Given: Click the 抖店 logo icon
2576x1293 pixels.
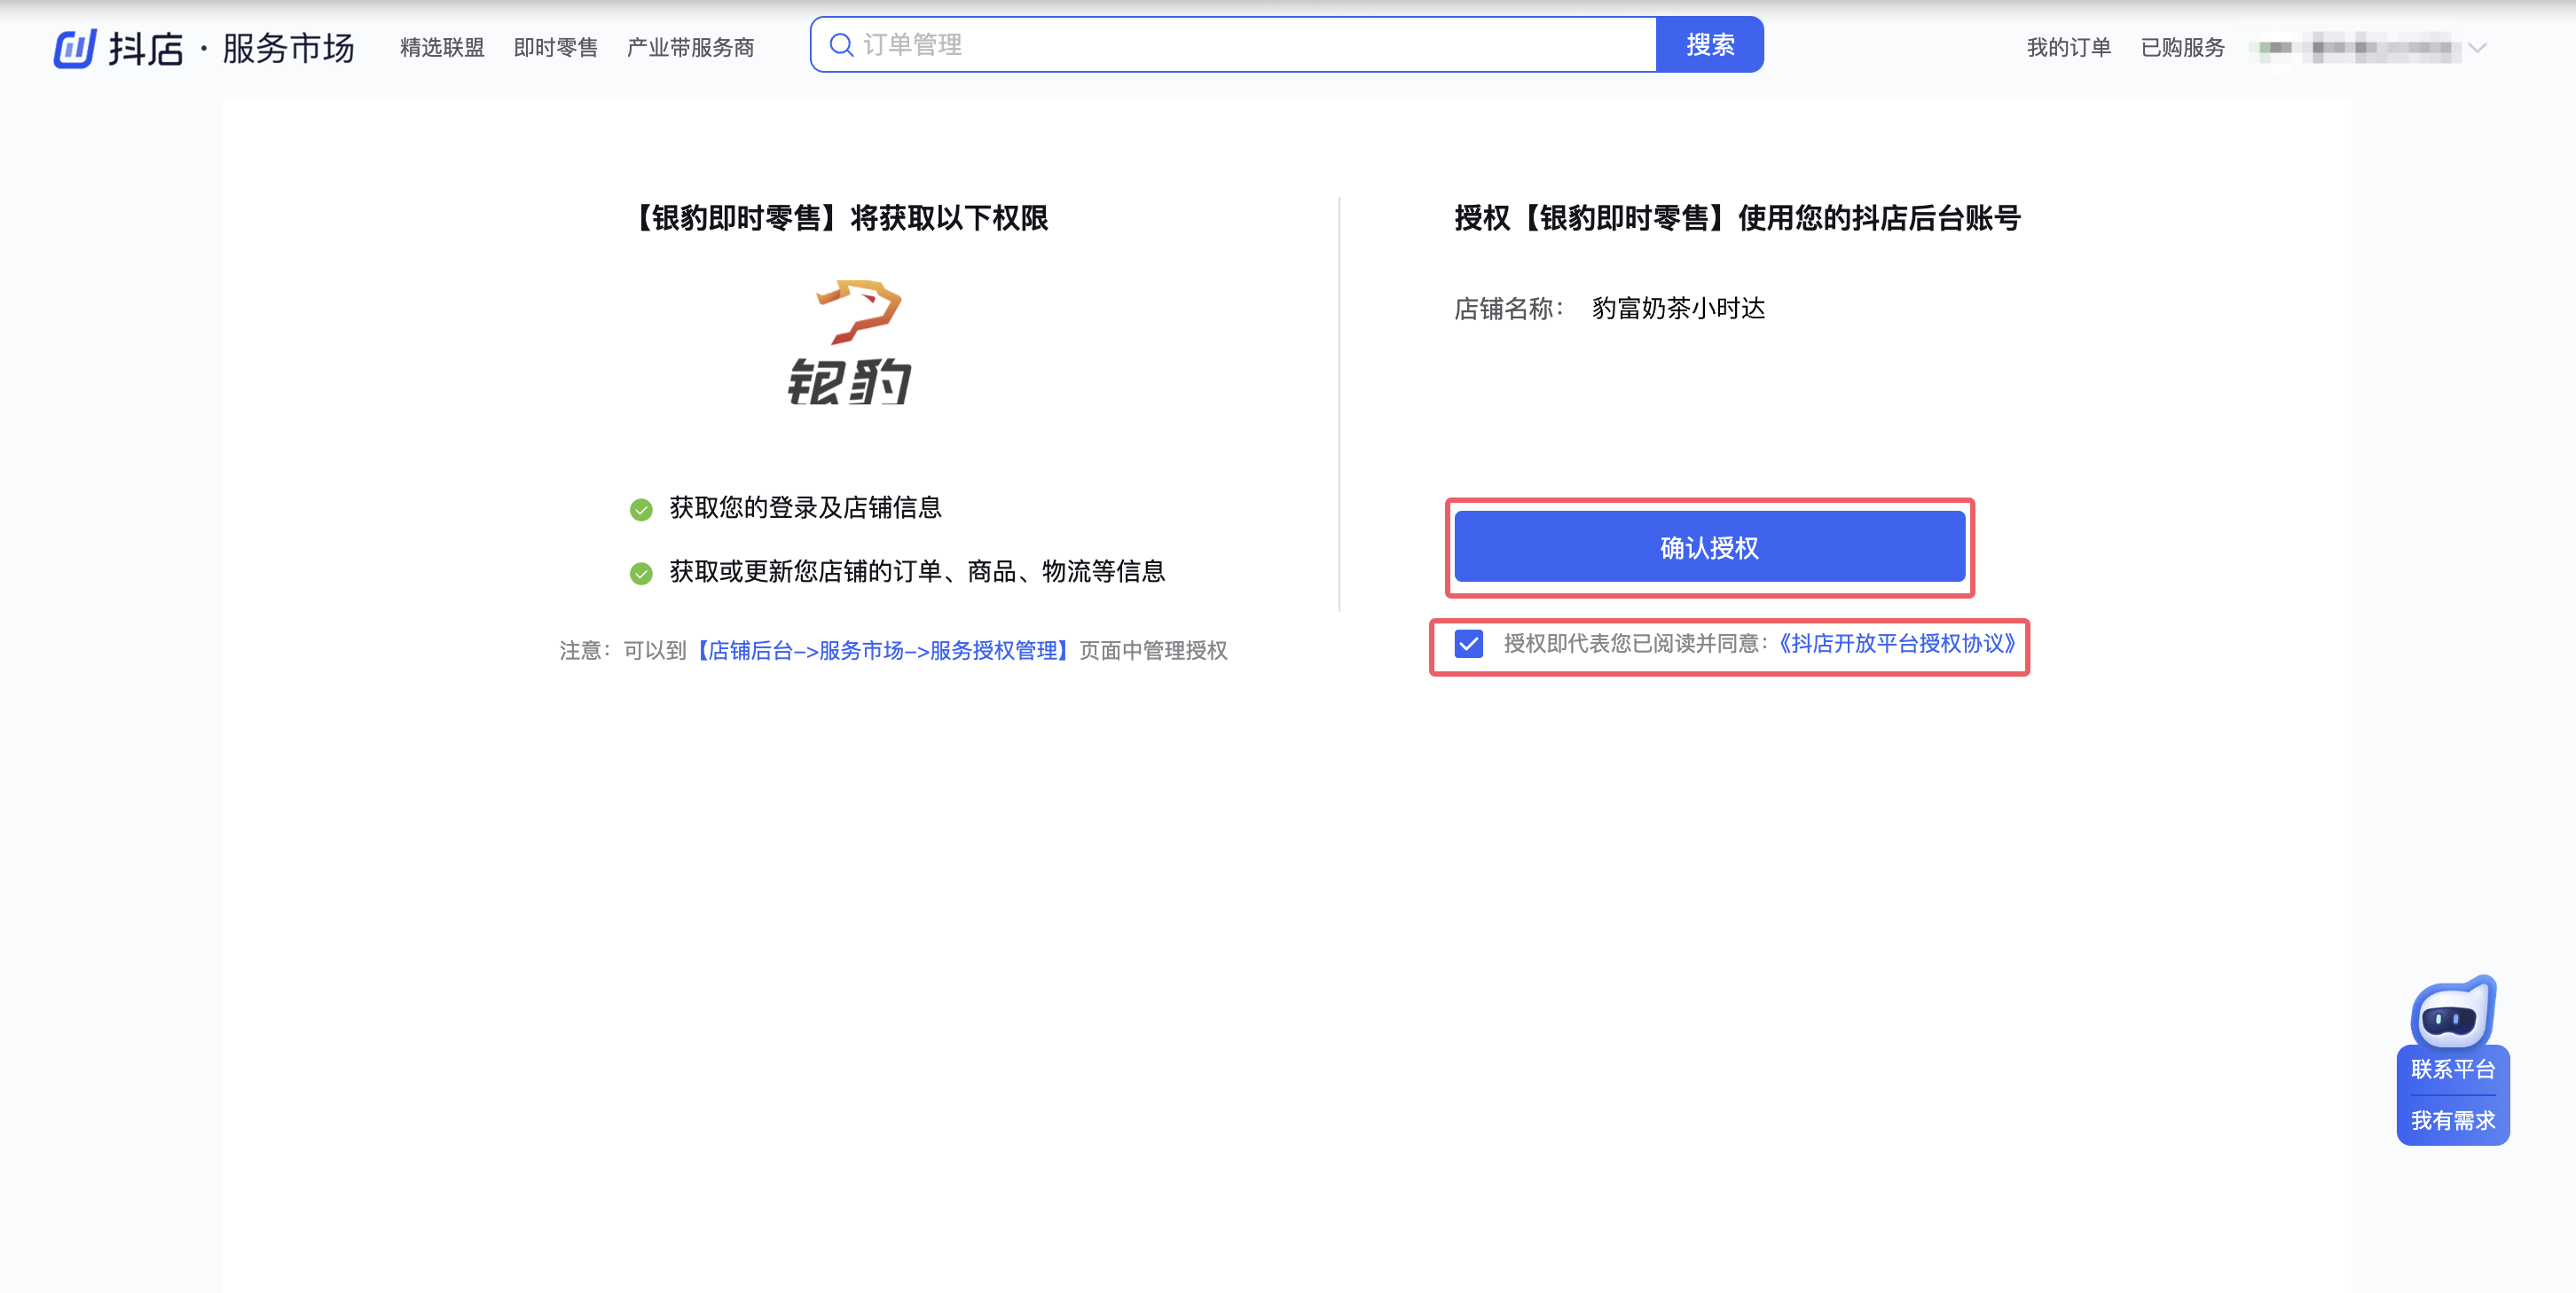Looking at the screenshot, I should (x=74, y=47).
